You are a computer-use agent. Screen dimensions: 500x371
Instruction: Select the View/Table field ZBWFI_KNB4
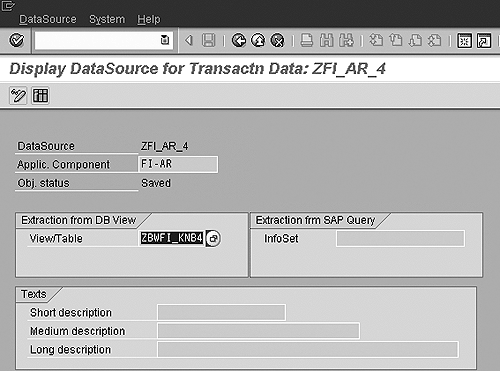coord(172,238)
